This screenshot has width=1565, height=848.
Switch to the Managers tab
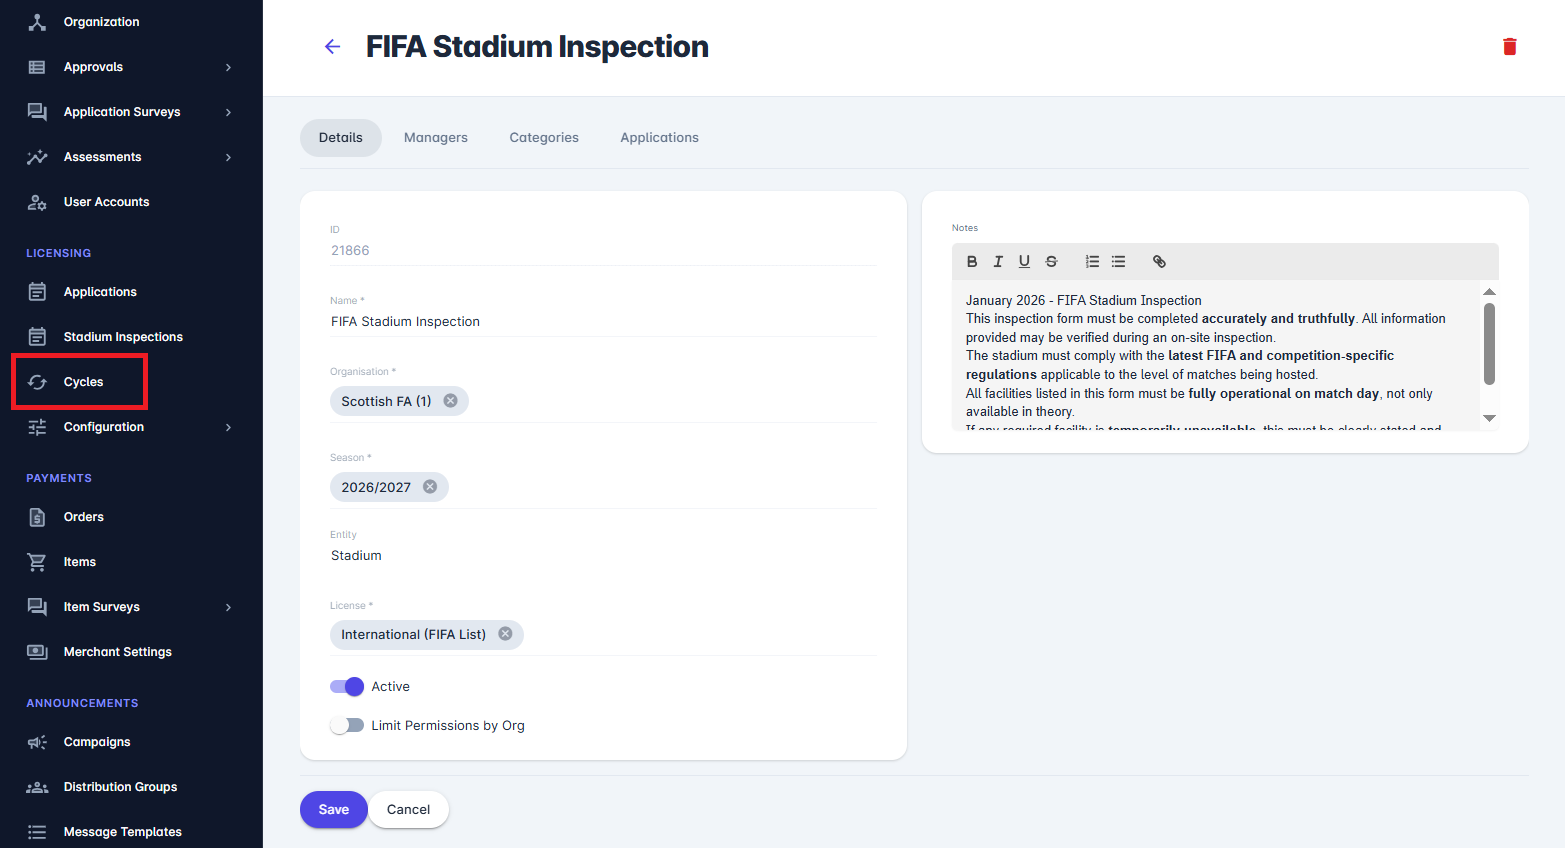(436, 138)
